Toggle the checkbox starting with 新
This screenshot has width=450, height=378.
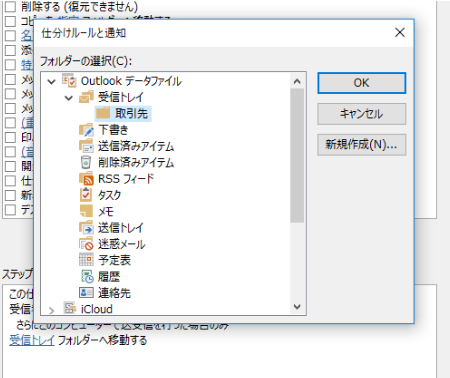[x=10, y=195]
